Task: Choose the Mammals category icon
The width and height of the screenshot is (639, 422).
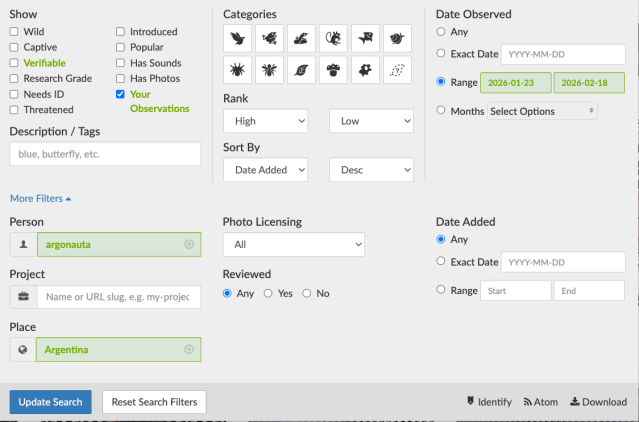Action: (x=333, y=38)
